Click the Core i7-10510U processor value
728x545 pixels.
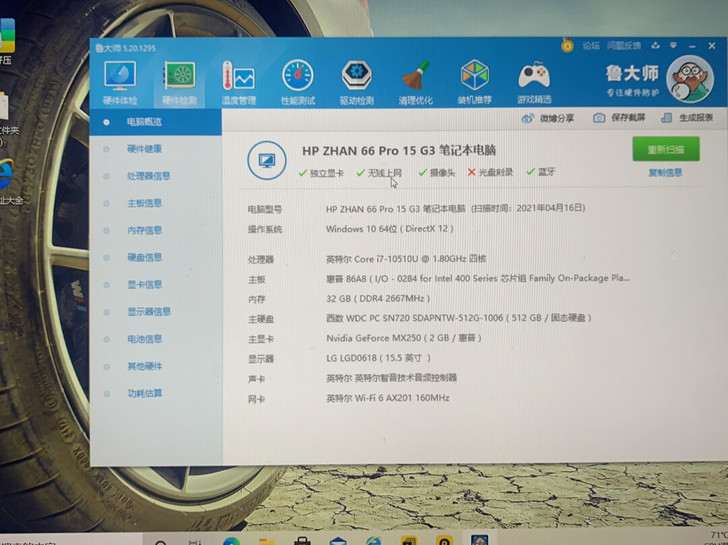406,259
